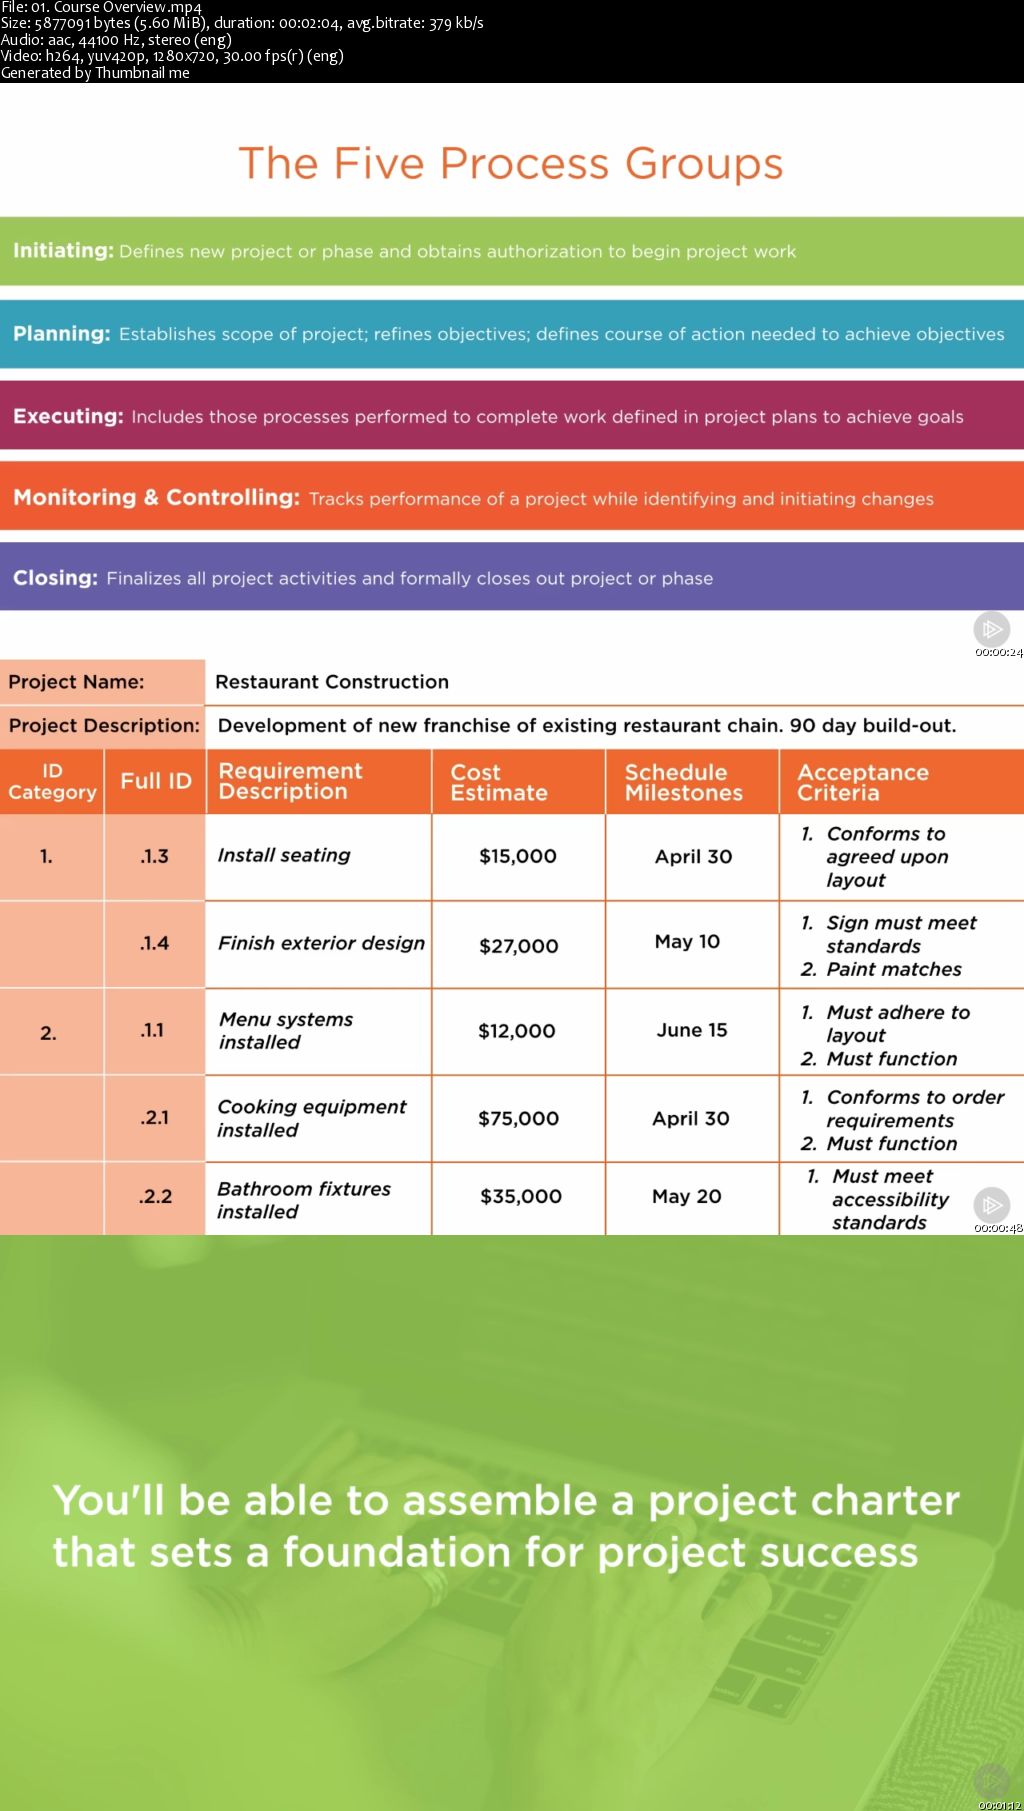Click the 'April 30' milestone for Cooking equipment
This screenshot has height=1811, width=1024.
(x=692, y=1118)
